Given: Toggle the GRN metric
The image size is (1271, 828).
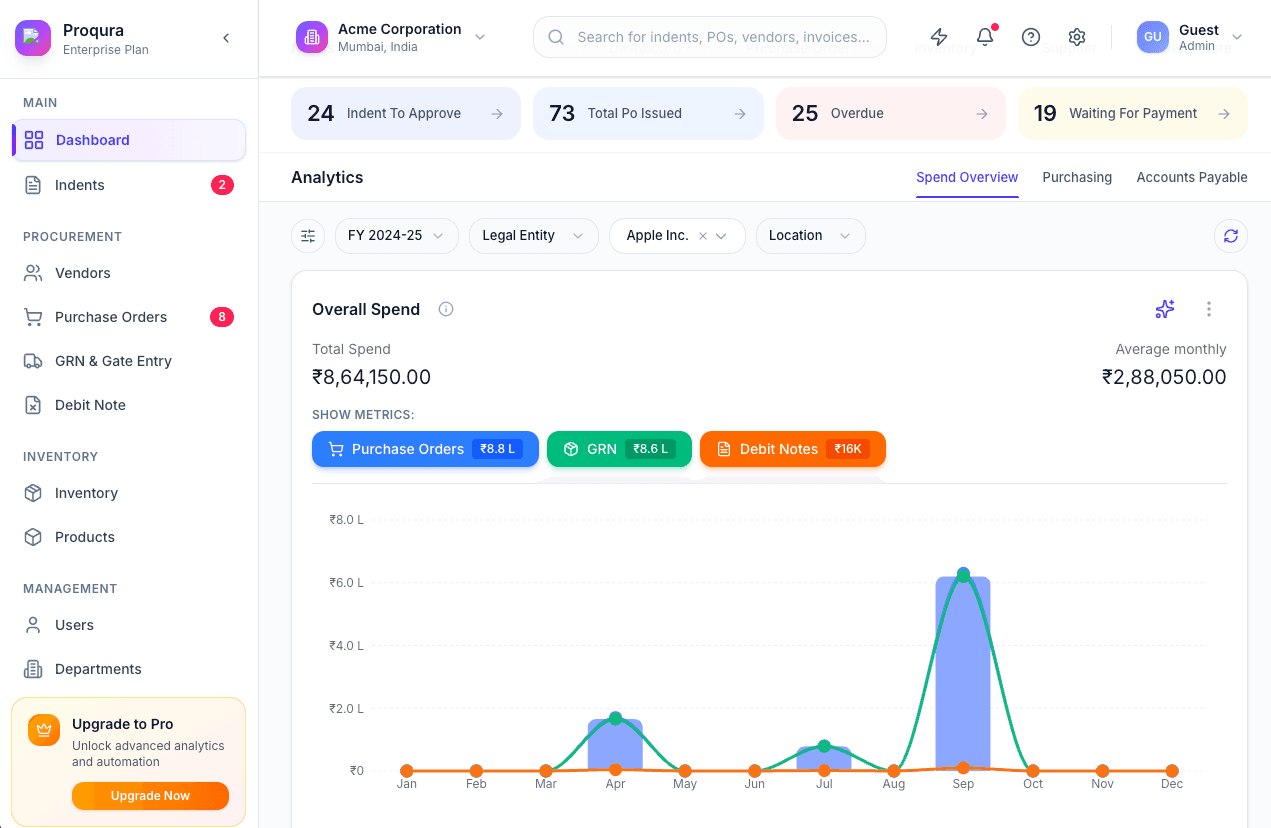Looking at the screenshot, I should pos(619,449).
